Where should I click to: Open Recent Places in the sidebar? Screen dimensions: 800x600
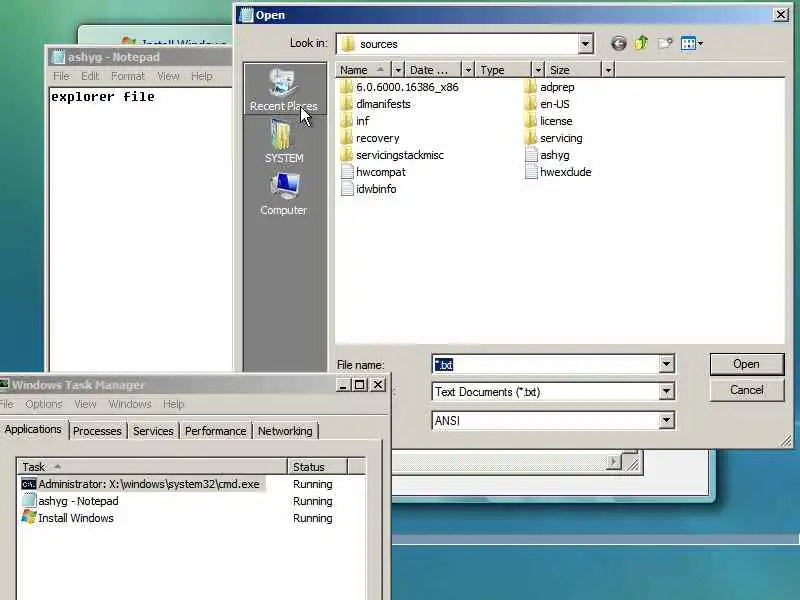(x=283, y=90)
